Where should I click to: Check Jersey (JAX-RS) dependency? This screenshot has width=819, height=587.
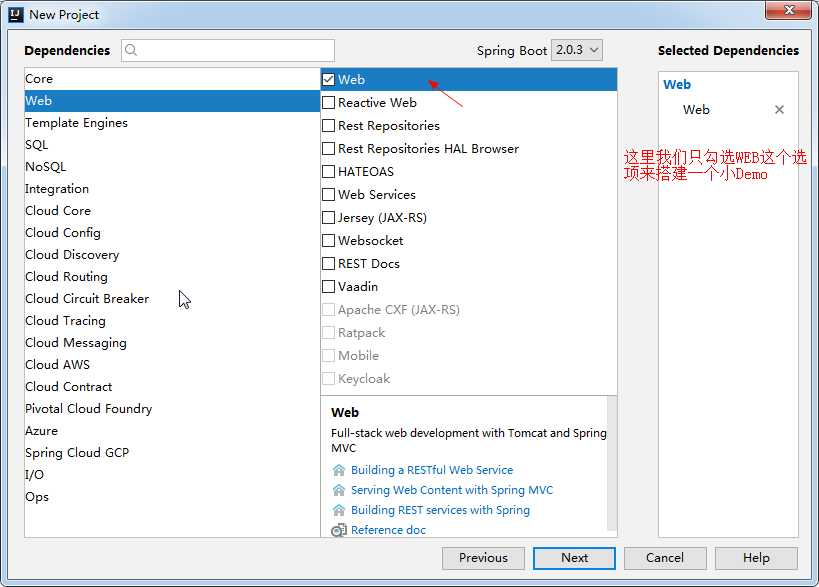pos(329,217)
